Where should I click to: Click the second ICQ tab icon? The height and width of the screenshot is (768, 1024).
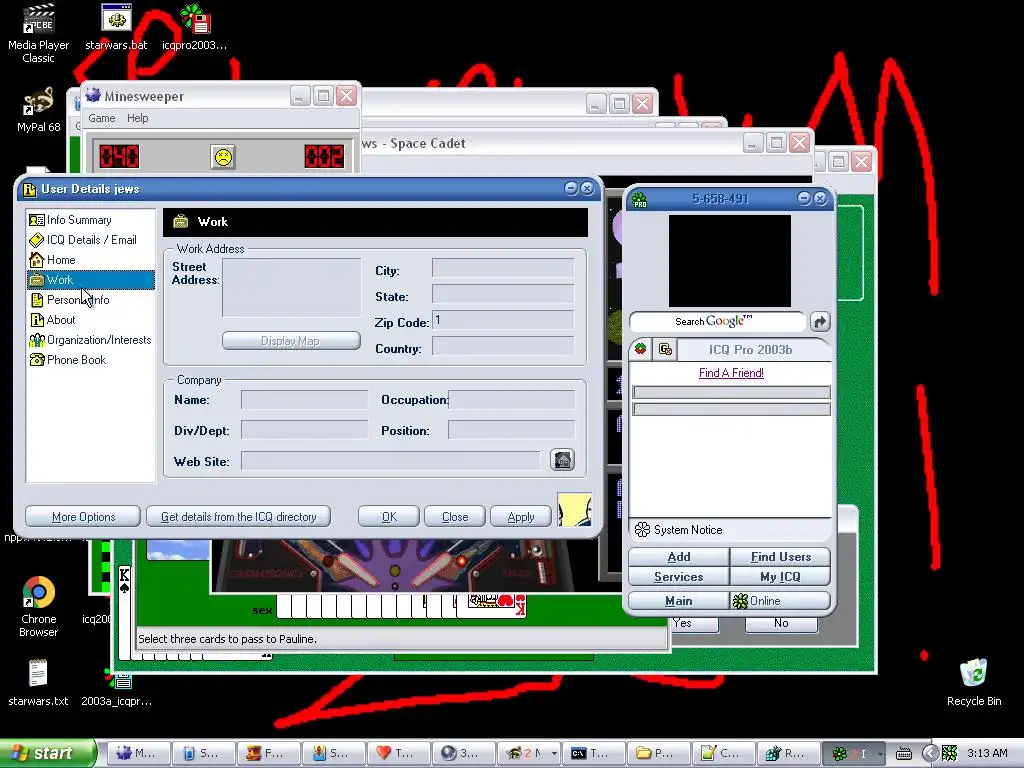coord(665,349)
